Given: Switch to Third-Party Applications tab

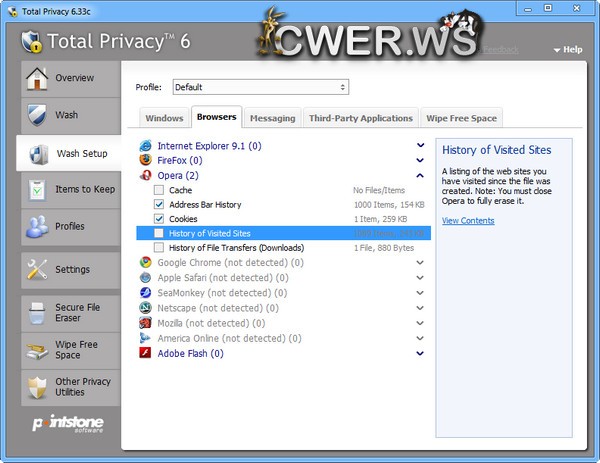Looking at the screenshot, I should pos(360,118).
